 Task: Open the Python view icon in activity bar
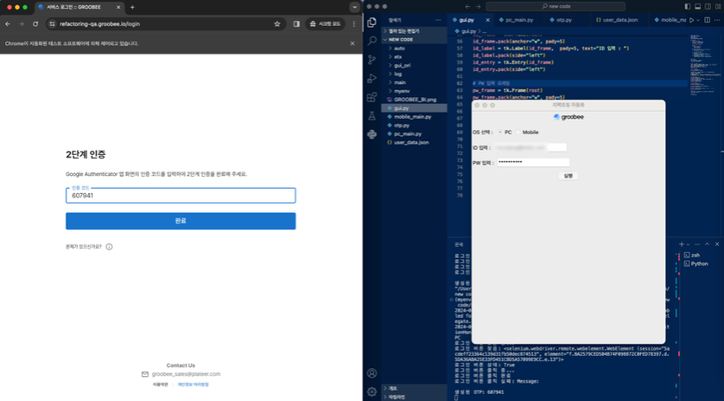pos(372,134)
